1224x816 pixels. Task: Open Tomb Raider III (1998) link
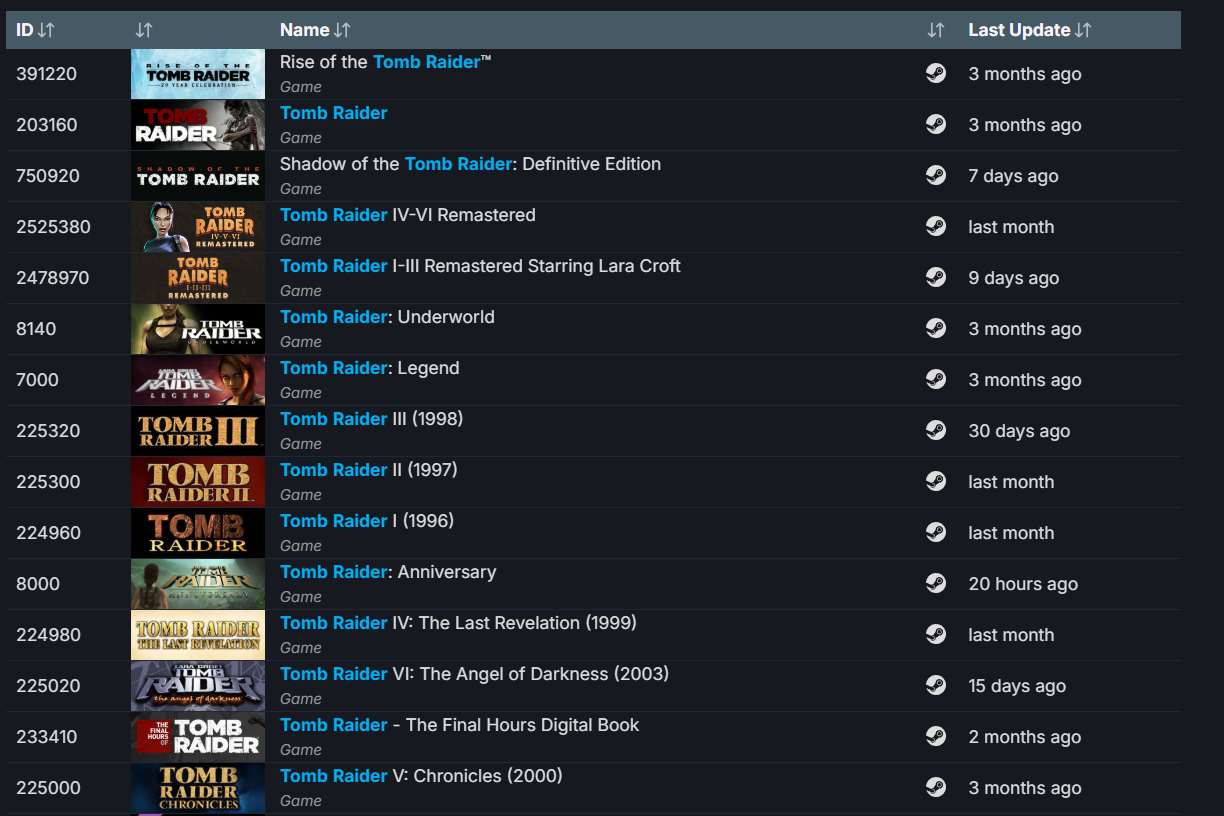(x=372, y=419)
